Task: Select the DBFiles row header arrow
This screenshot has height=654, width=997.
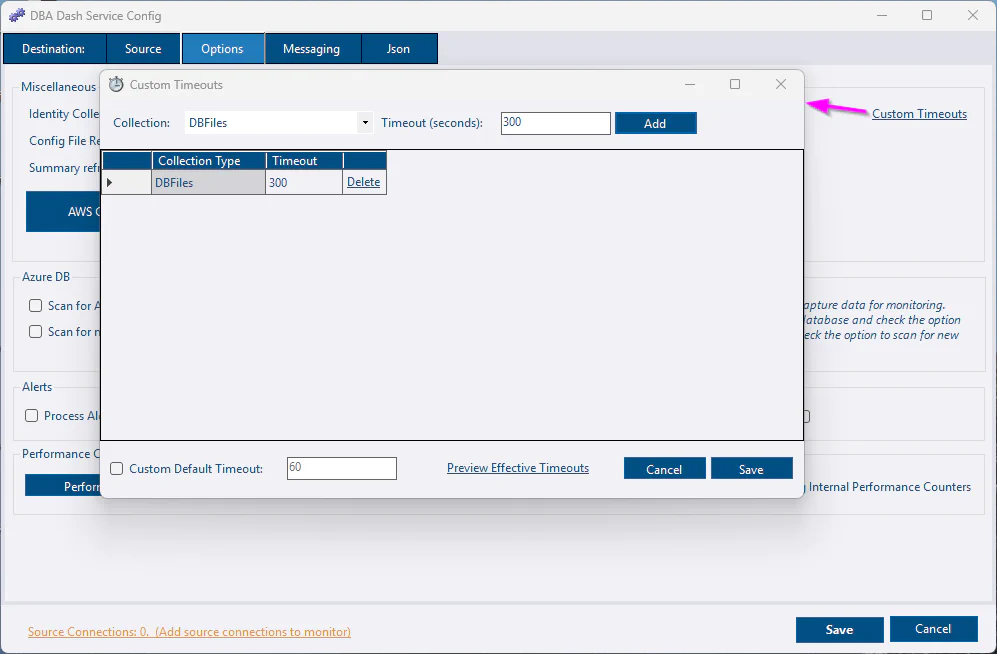Action: pos(110,182)
